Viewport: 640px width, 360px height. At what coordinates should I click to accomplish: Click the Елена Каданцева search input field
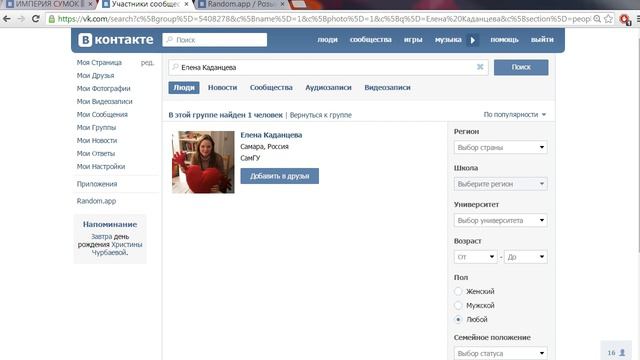[x=328, y=67]
